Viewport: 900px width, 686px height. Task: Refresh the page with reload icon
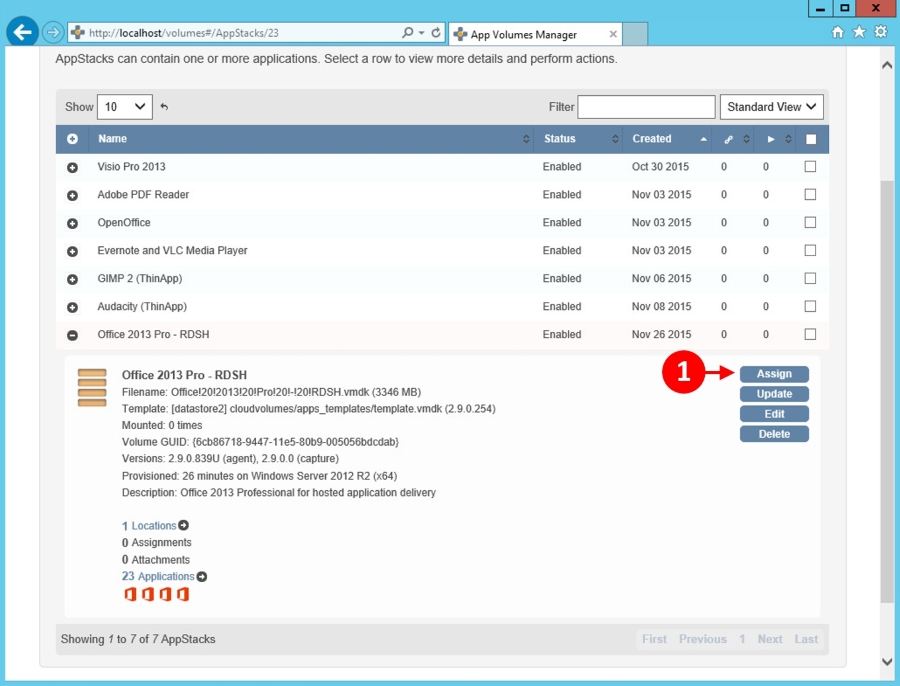(436, 33)
